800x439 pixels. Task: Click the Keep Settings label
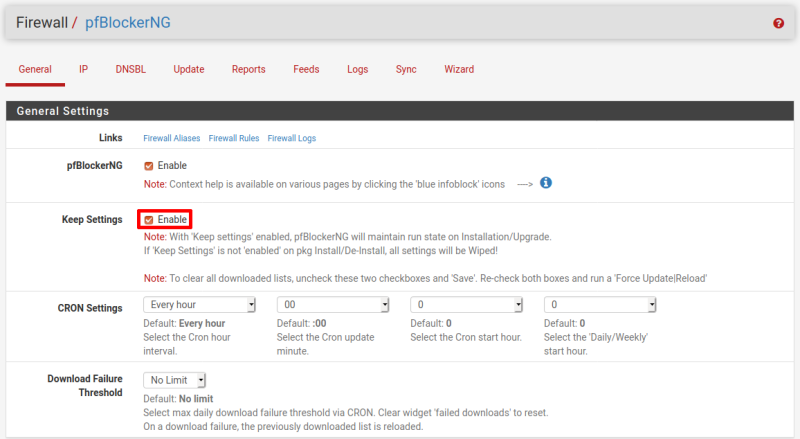coord(92,220)
